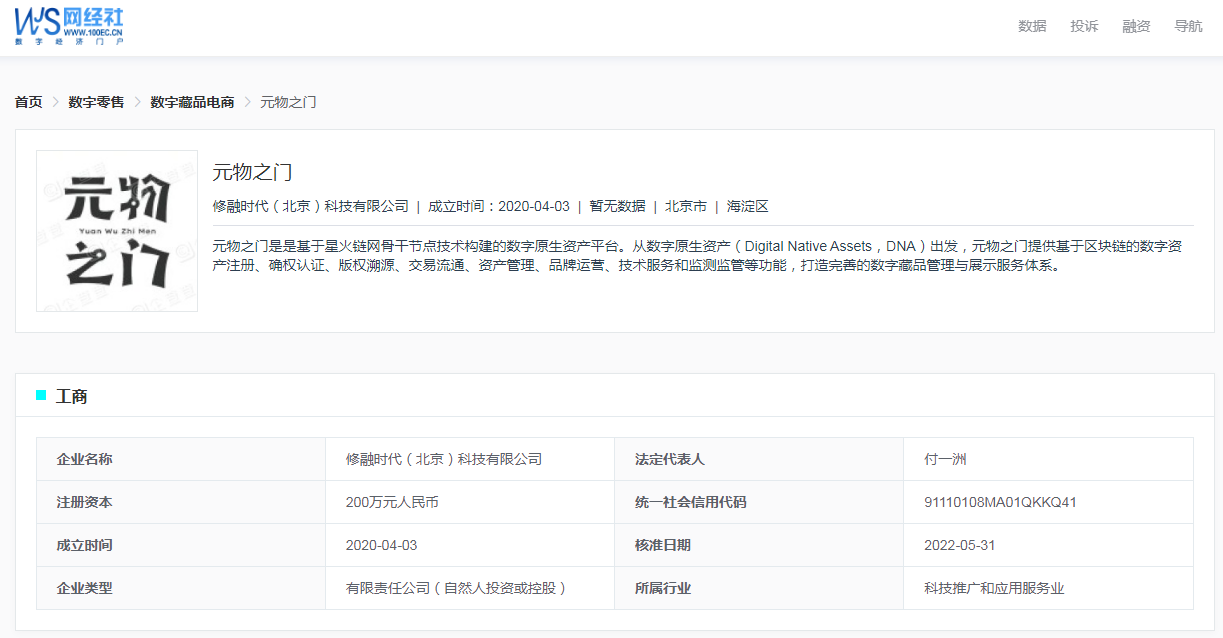Click the 元物之门 breadcrumb text
This screenshot has width=1223, height=638.
pyautogui.click(x=288, y=102)
